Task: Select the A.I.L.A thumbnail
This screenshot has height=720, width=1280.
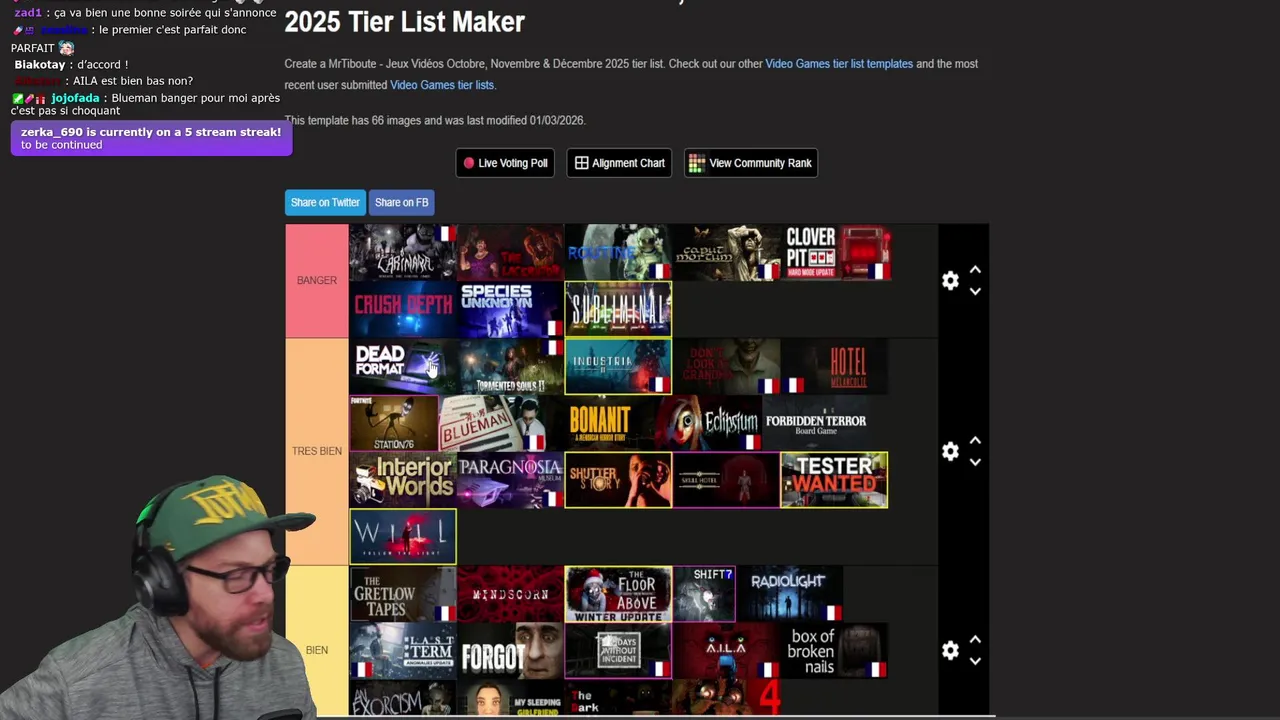Action: 726,651
